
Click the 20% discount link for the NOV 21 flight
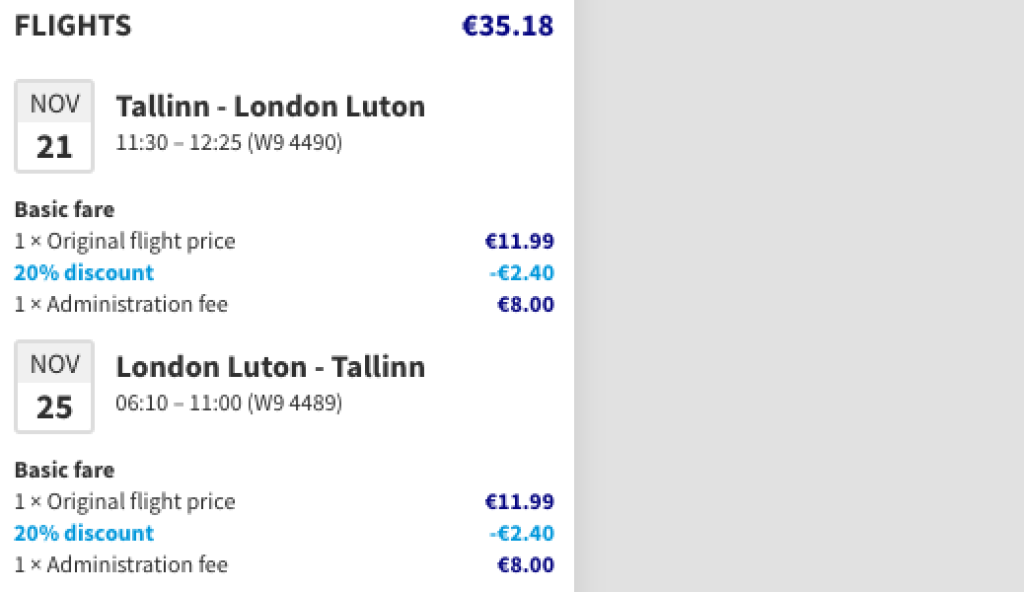pos(84,273)
